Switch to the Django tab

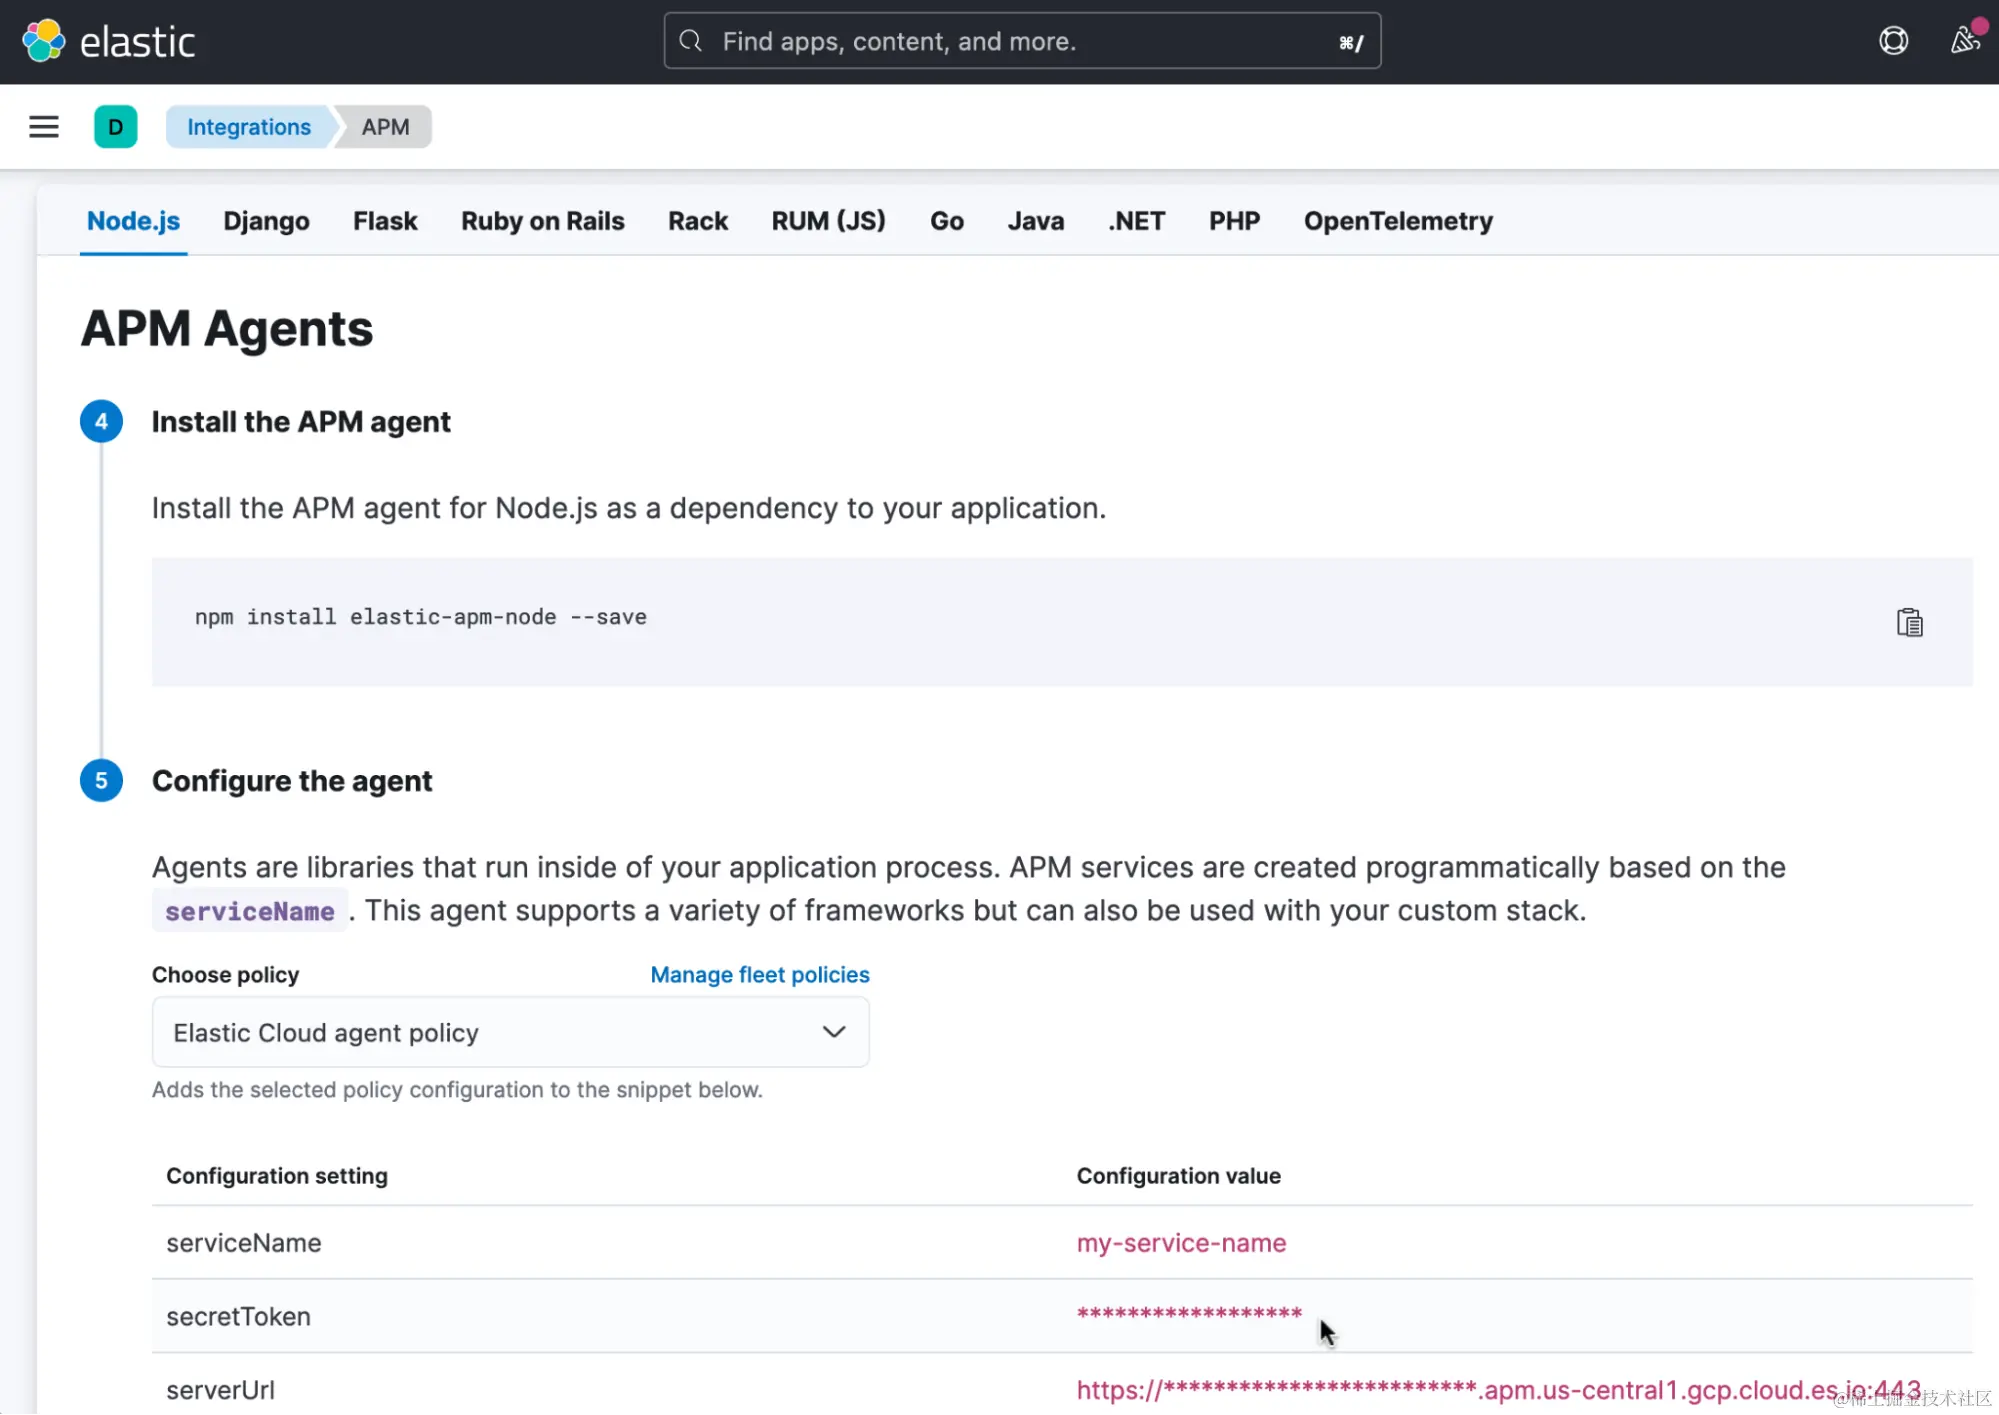[x=266, y=221]
